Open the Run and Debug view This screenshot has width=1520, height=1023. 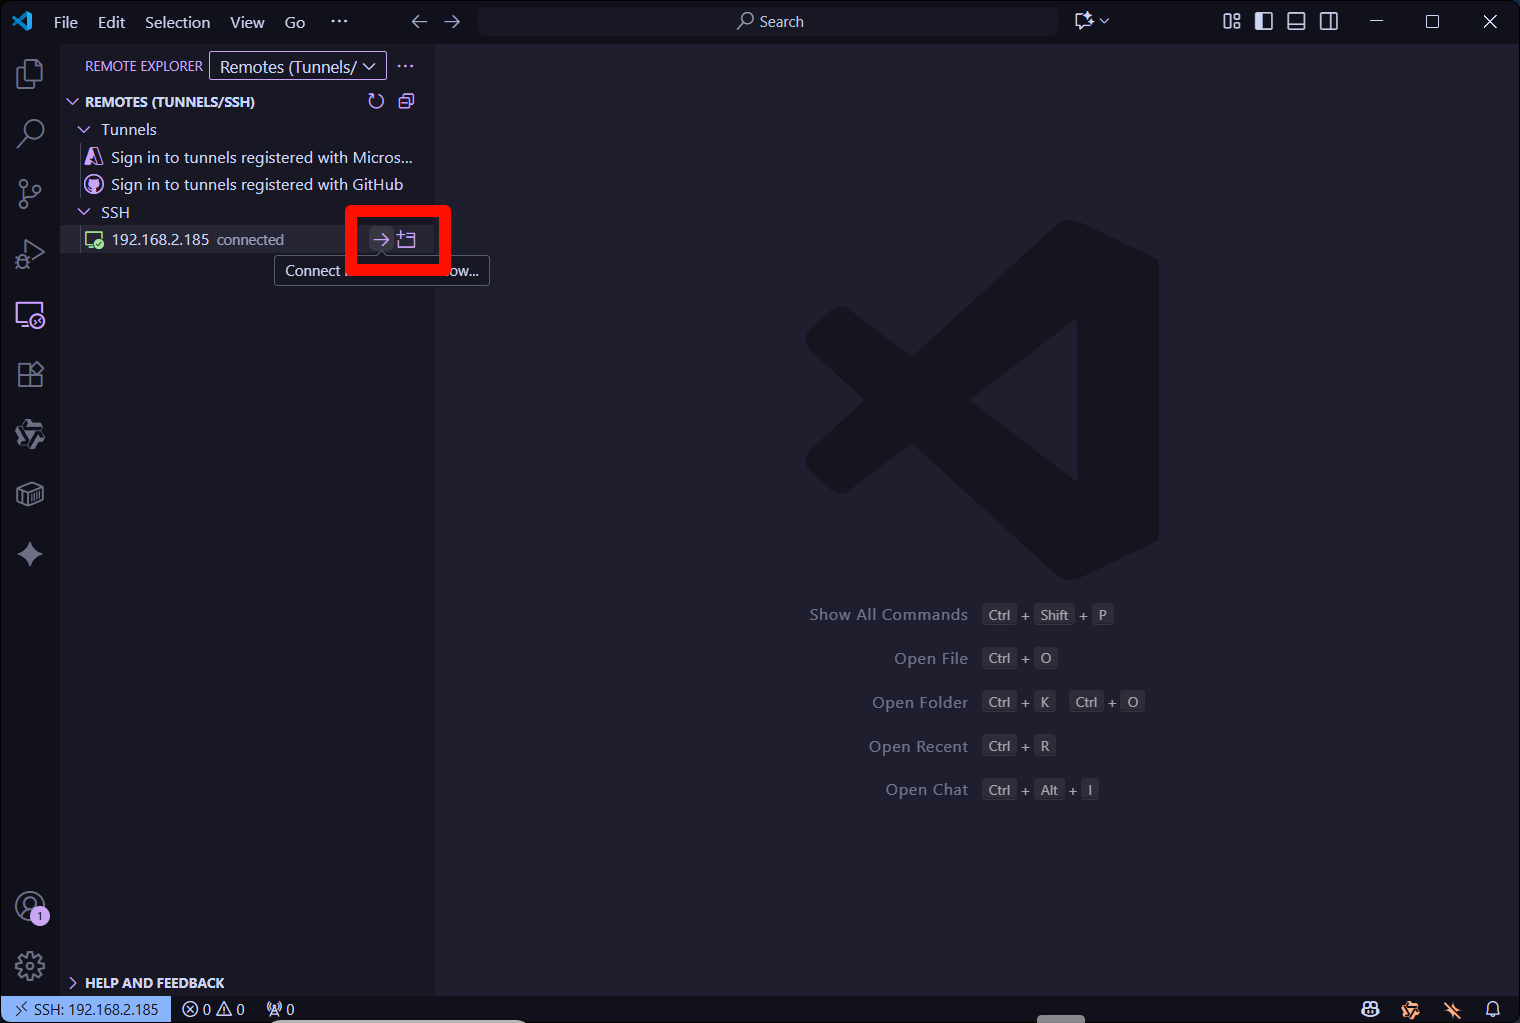coord(30,254)
